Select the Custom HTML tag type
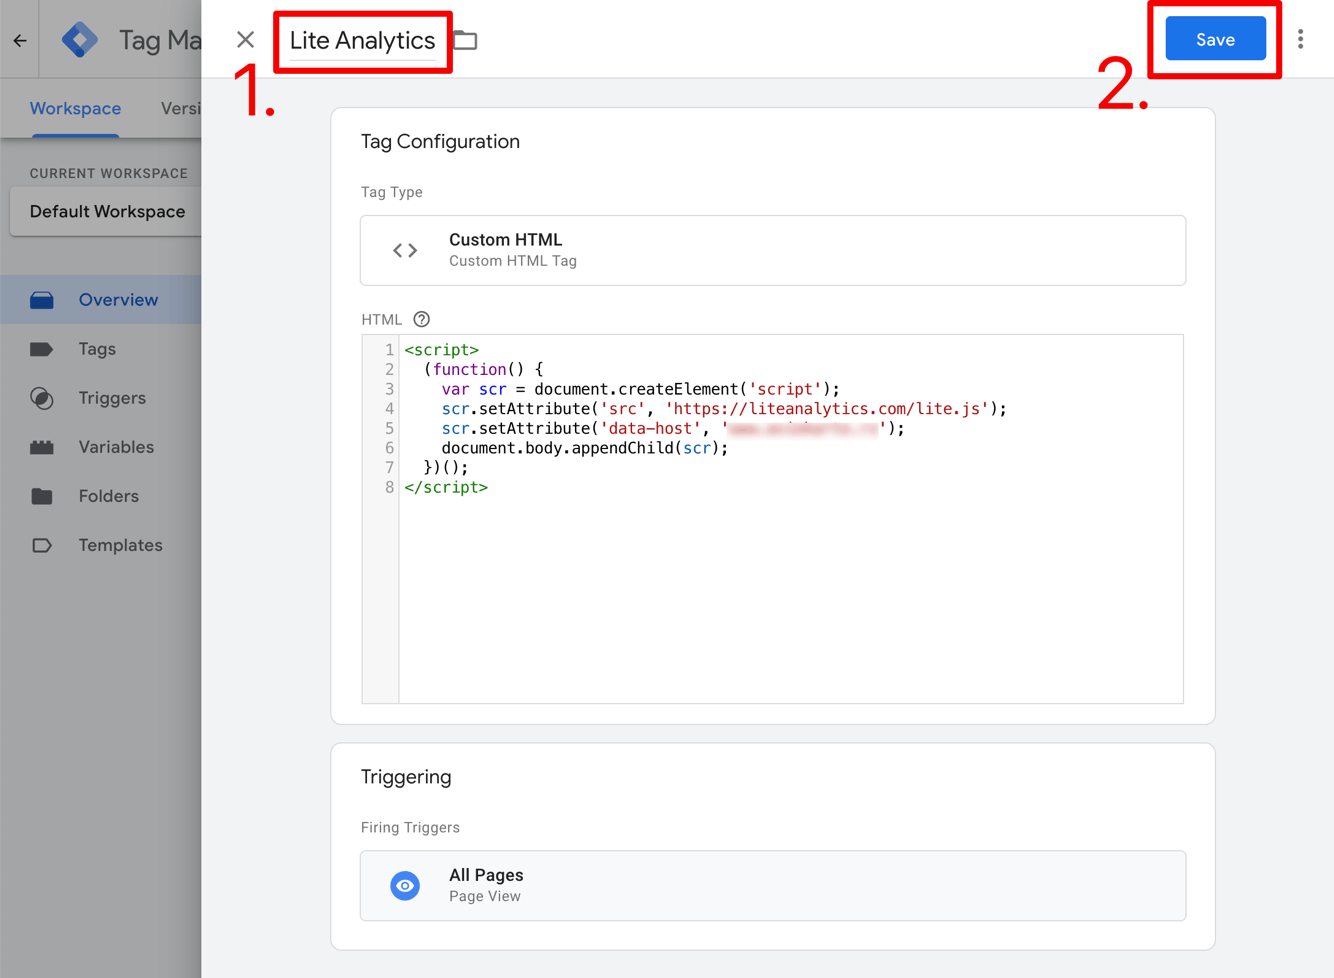 [773, 250]
